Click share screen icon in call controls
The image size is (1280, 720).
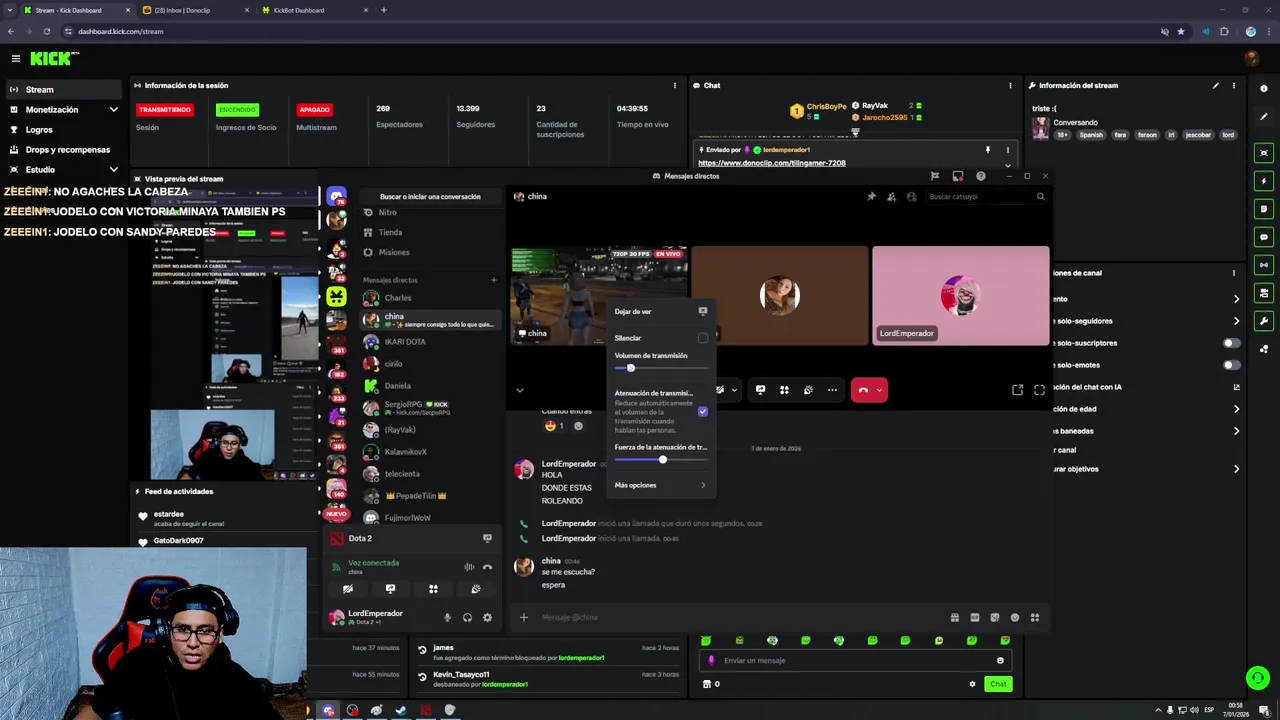click(760, 390)
